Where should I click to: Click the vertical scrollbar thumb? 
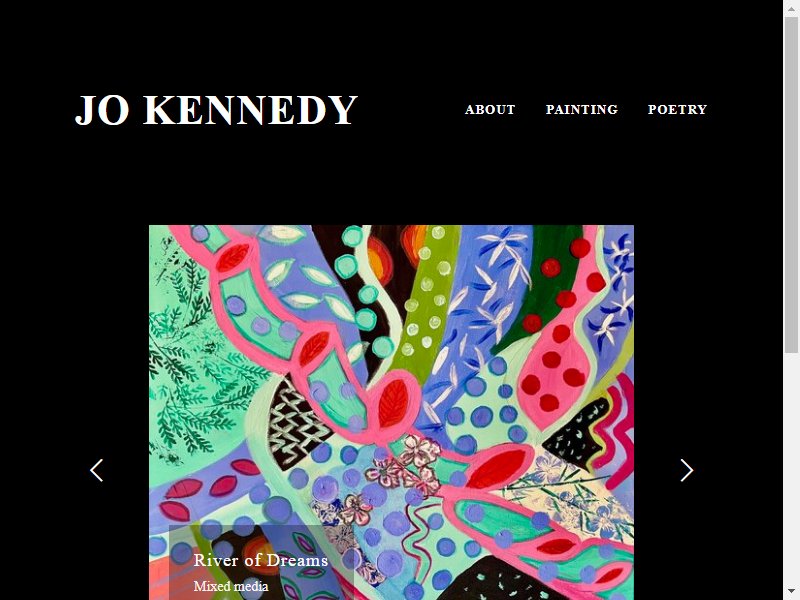tap(791, 185)
